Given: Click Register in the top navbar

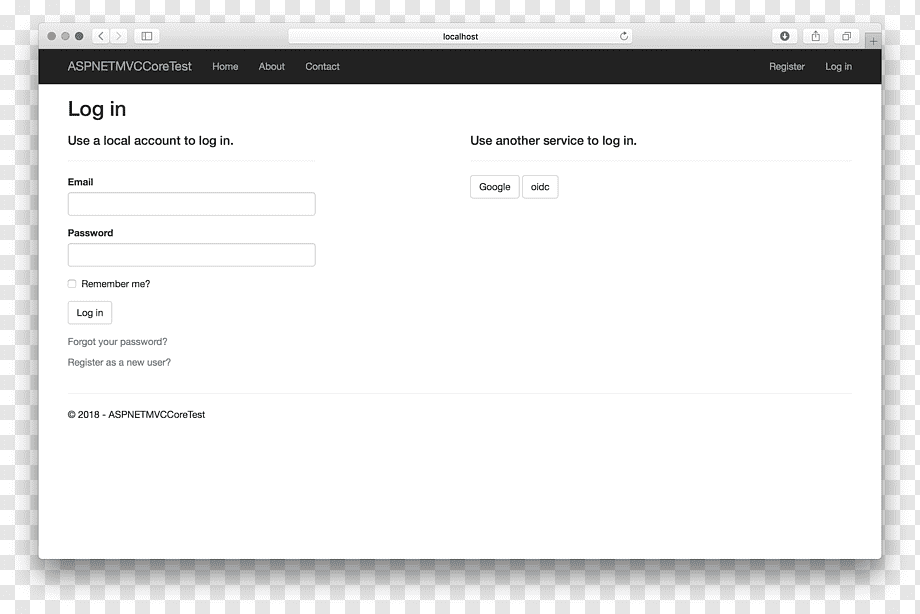Looking at the screenshot, I should coord(787,67).
